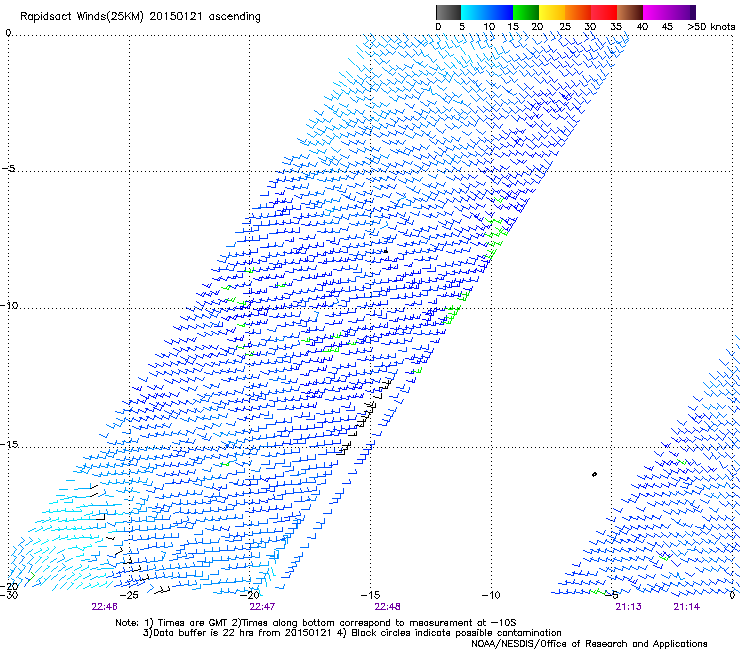
Task: Click the "0" longitude label at bottom right
Action: (732, 595)
